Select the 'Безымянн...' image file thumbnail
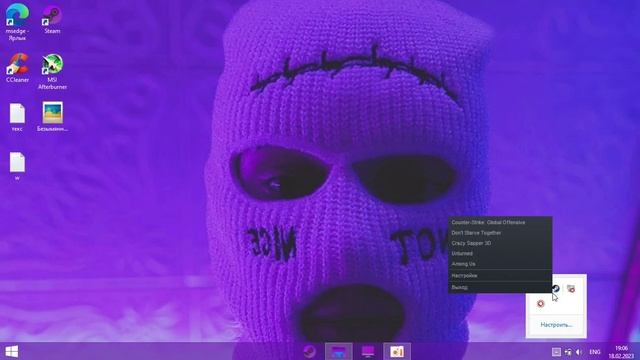 click(x=52, y=117)
